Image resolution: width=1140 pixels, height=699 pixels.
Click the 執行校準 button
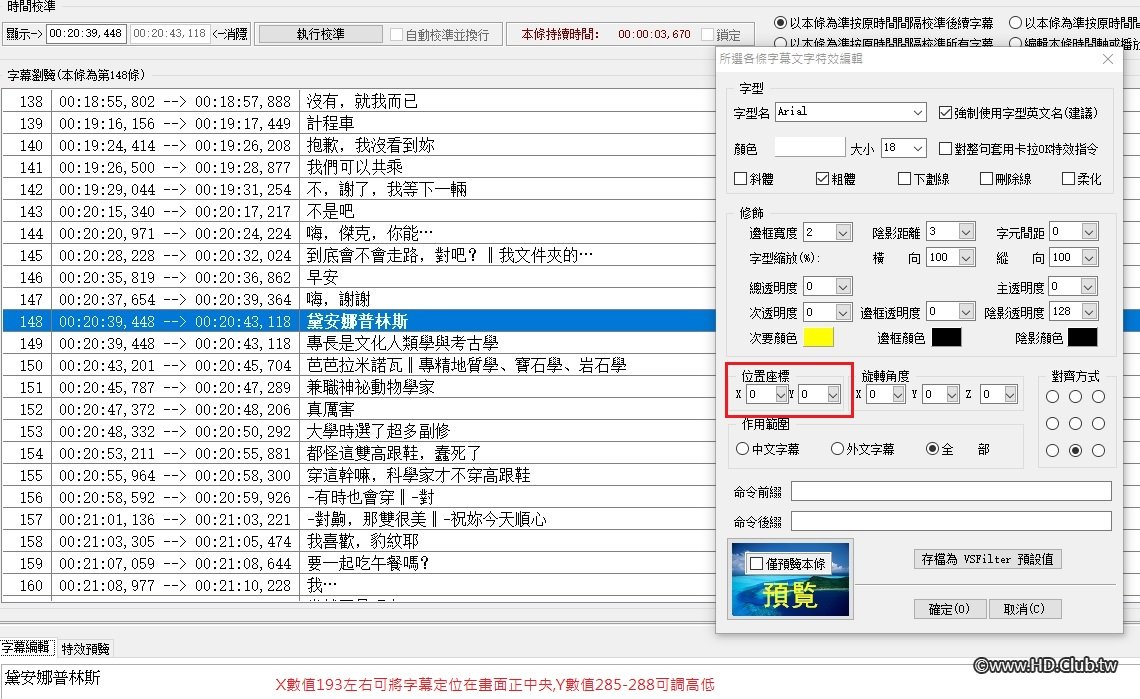coord(321,34)
